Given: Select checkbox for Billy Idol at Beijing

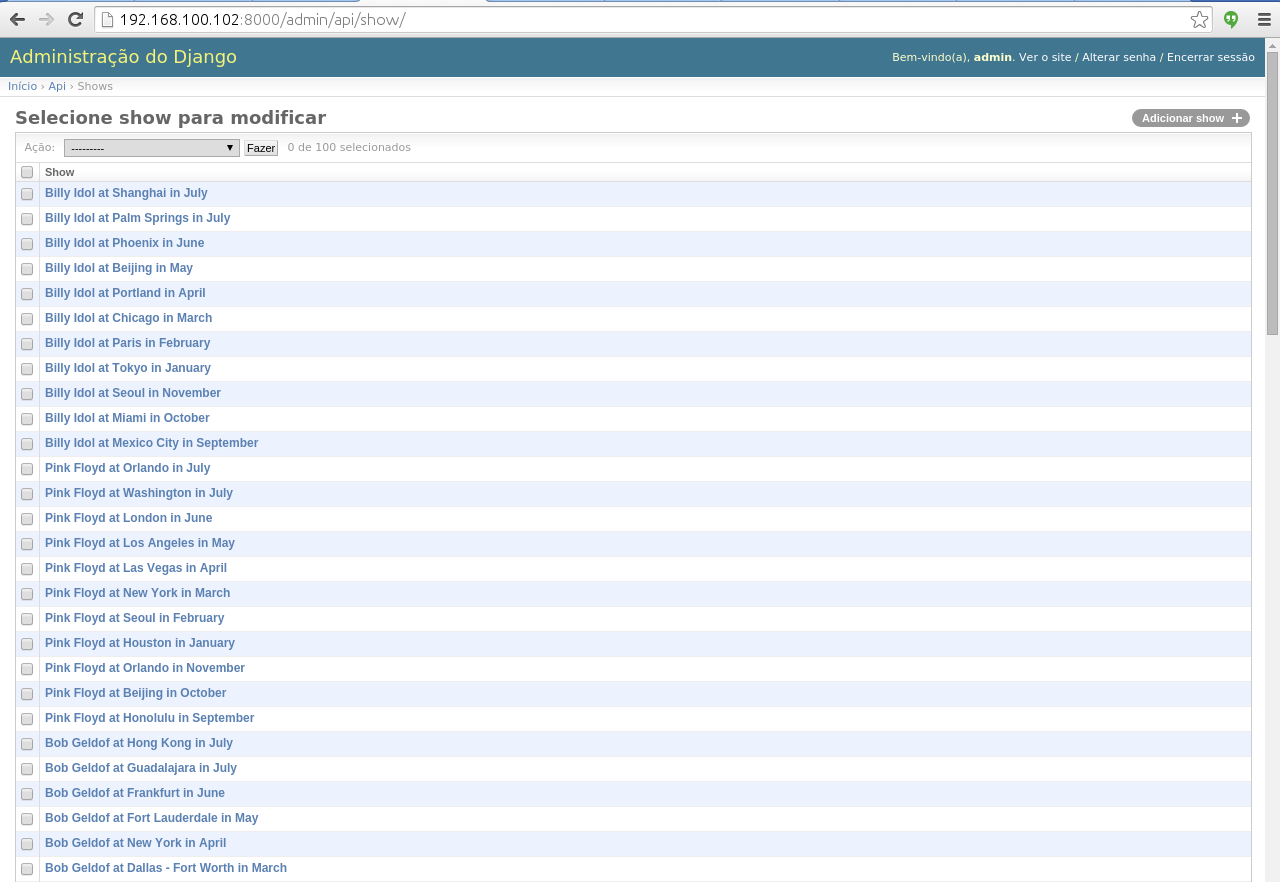Looking at the screenshot, I should pos(27,269).
